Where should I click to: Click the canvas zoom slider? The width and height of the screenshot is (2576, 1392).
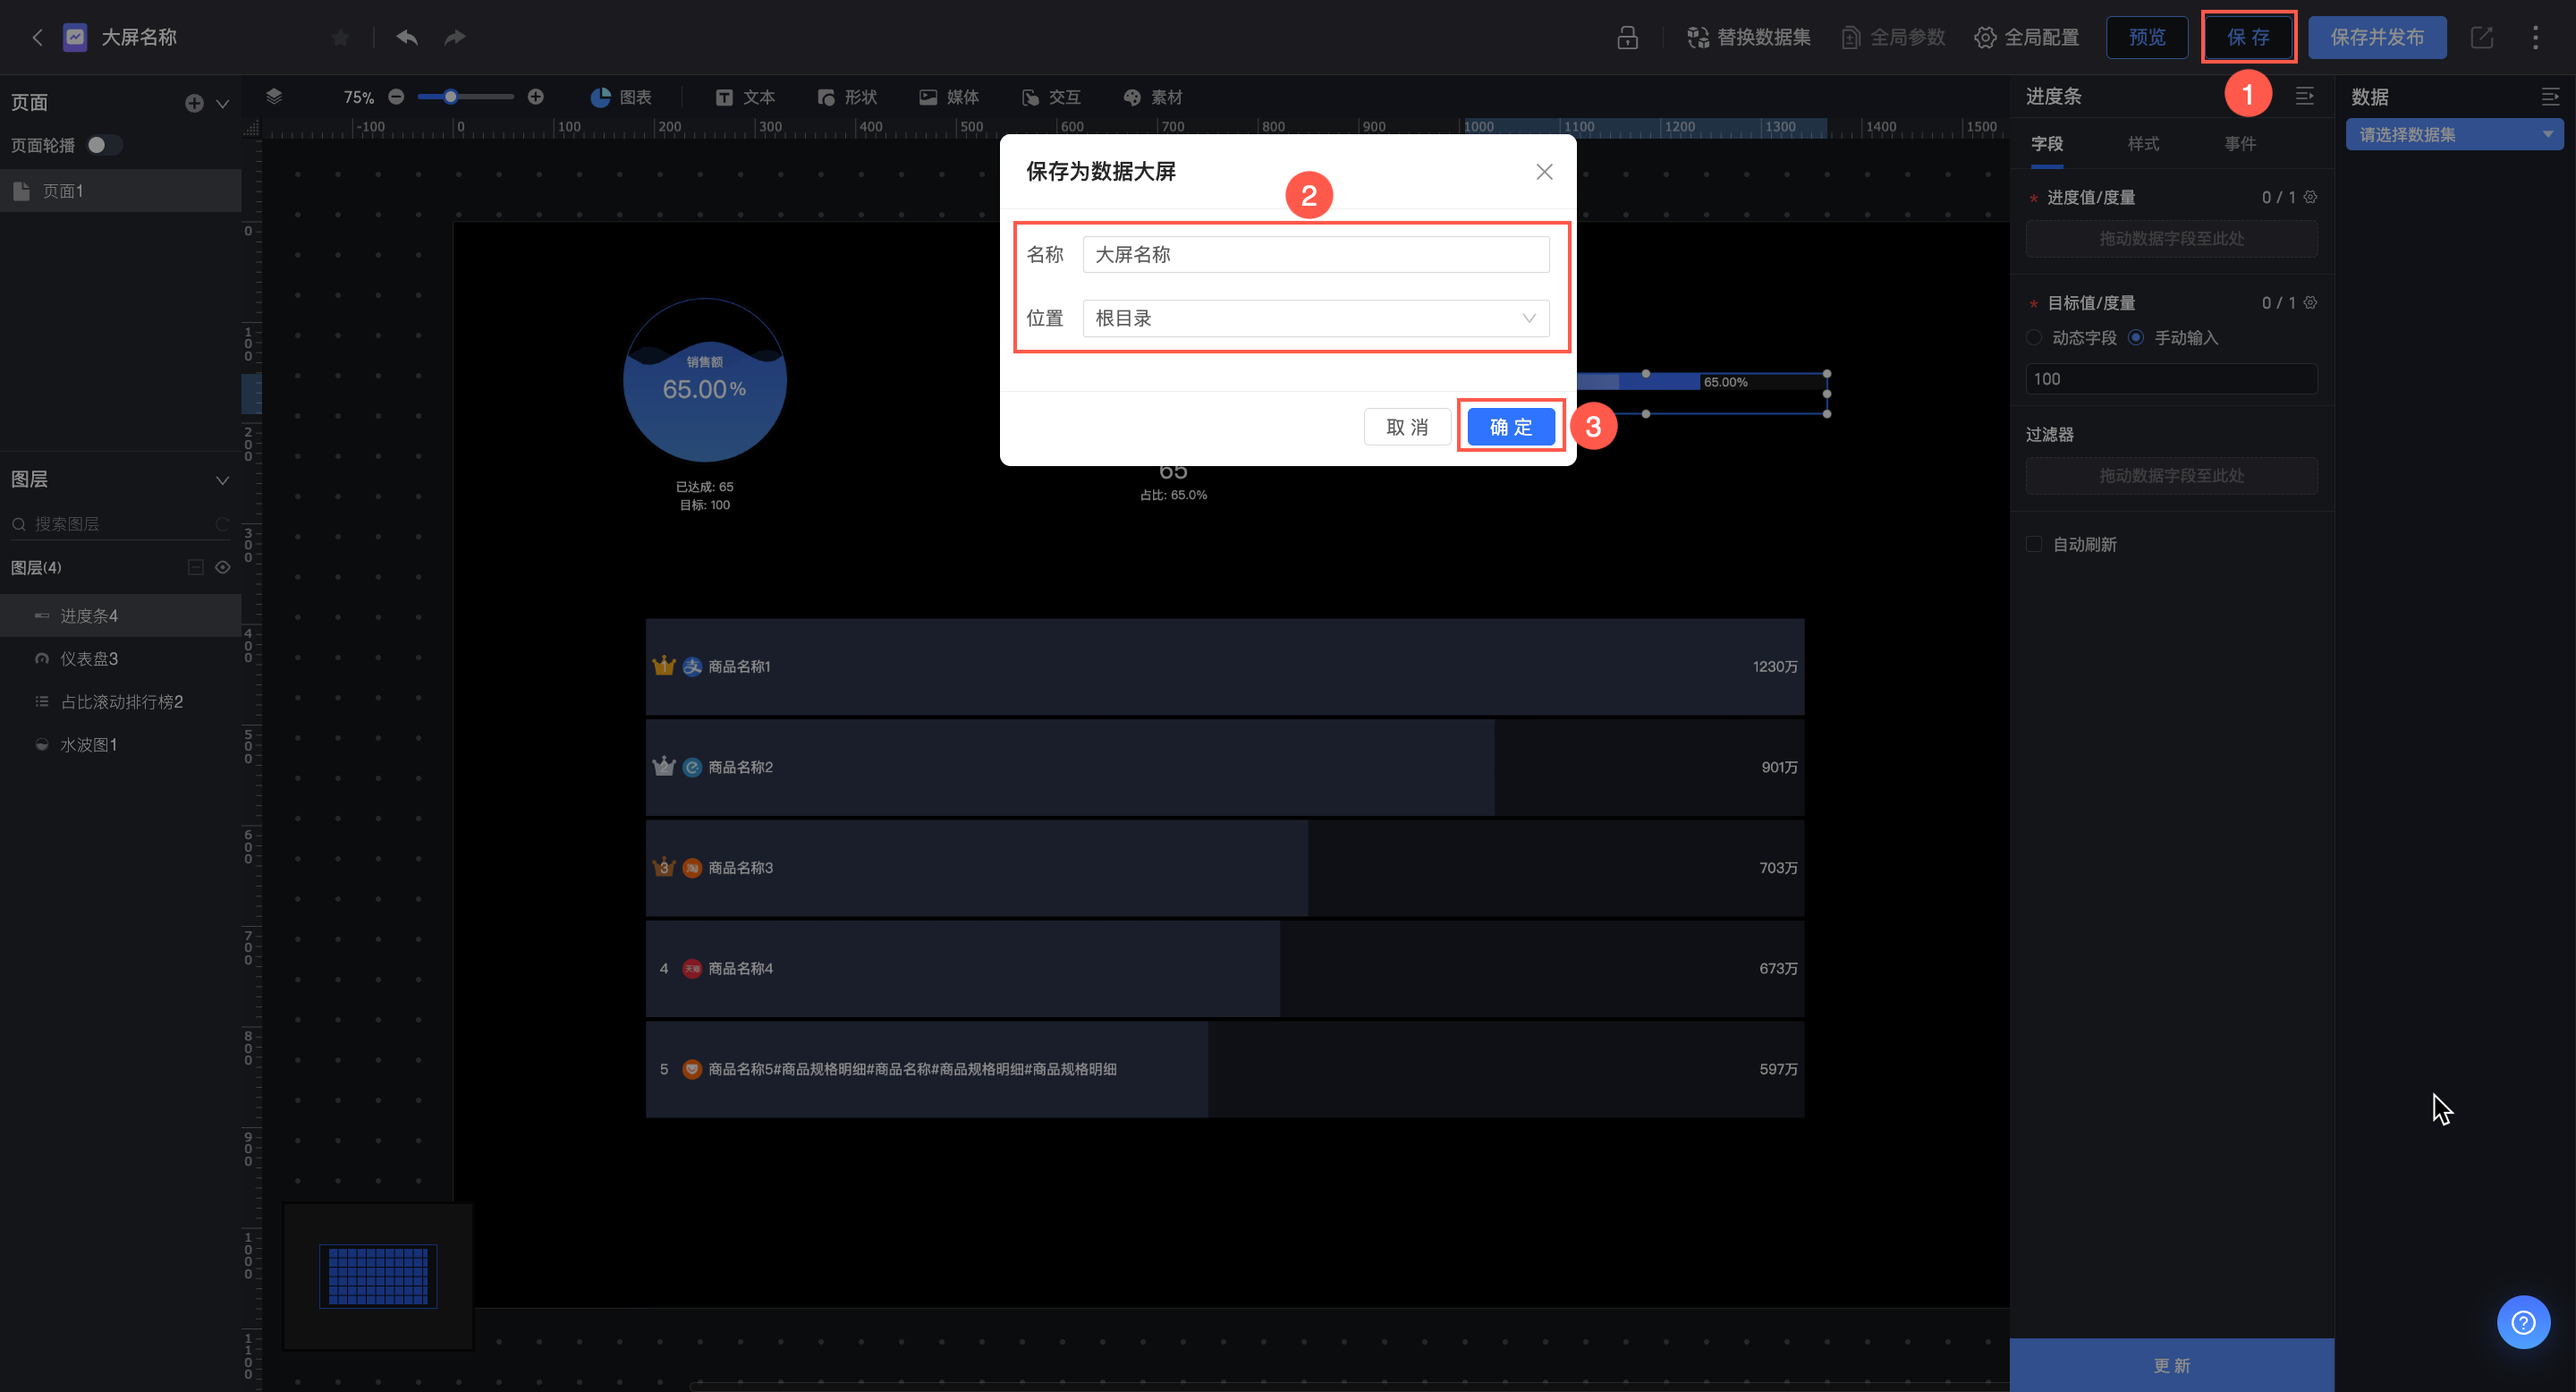pyautogui.click(x=466, y=97)
